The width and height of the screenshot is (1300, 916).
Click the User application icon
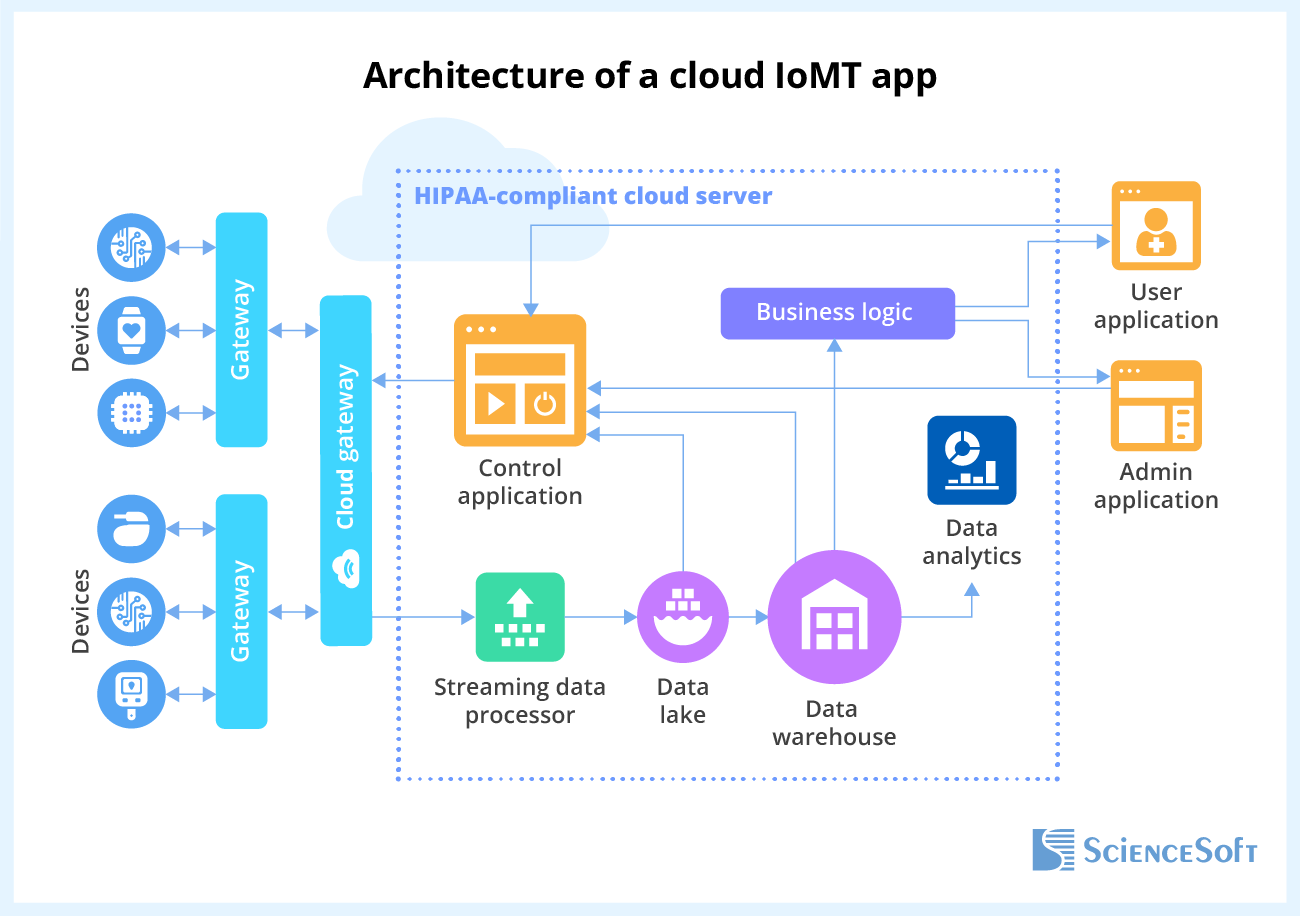tap(1155, 226)
